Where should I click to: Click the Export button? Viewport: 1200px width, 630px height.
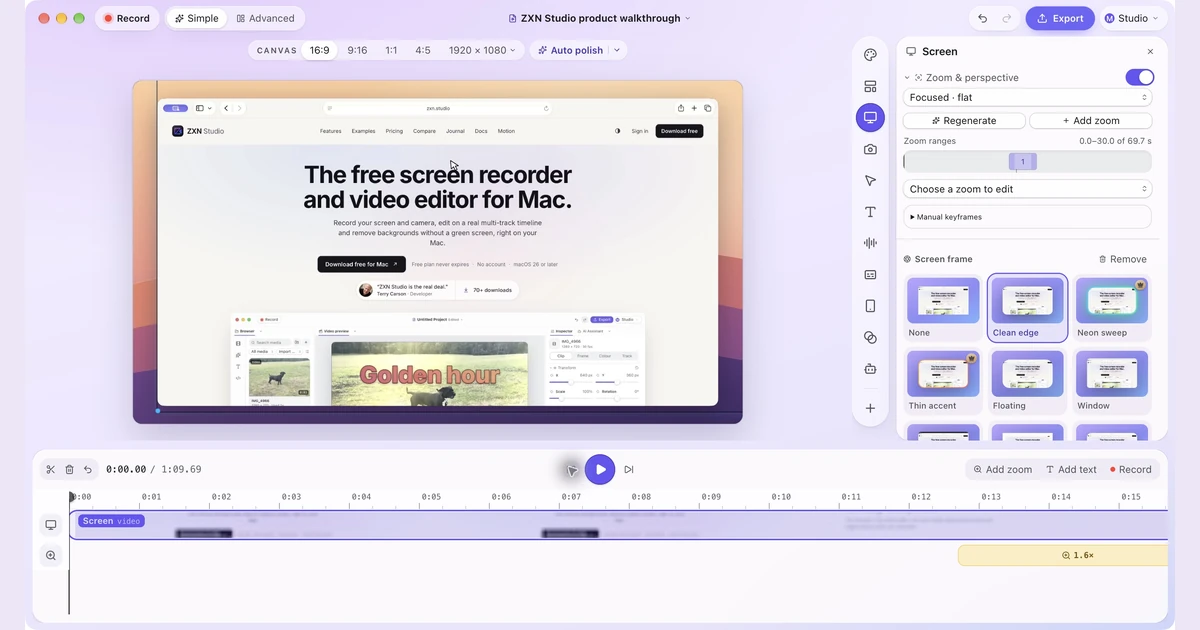click(x=1060, y=18)
